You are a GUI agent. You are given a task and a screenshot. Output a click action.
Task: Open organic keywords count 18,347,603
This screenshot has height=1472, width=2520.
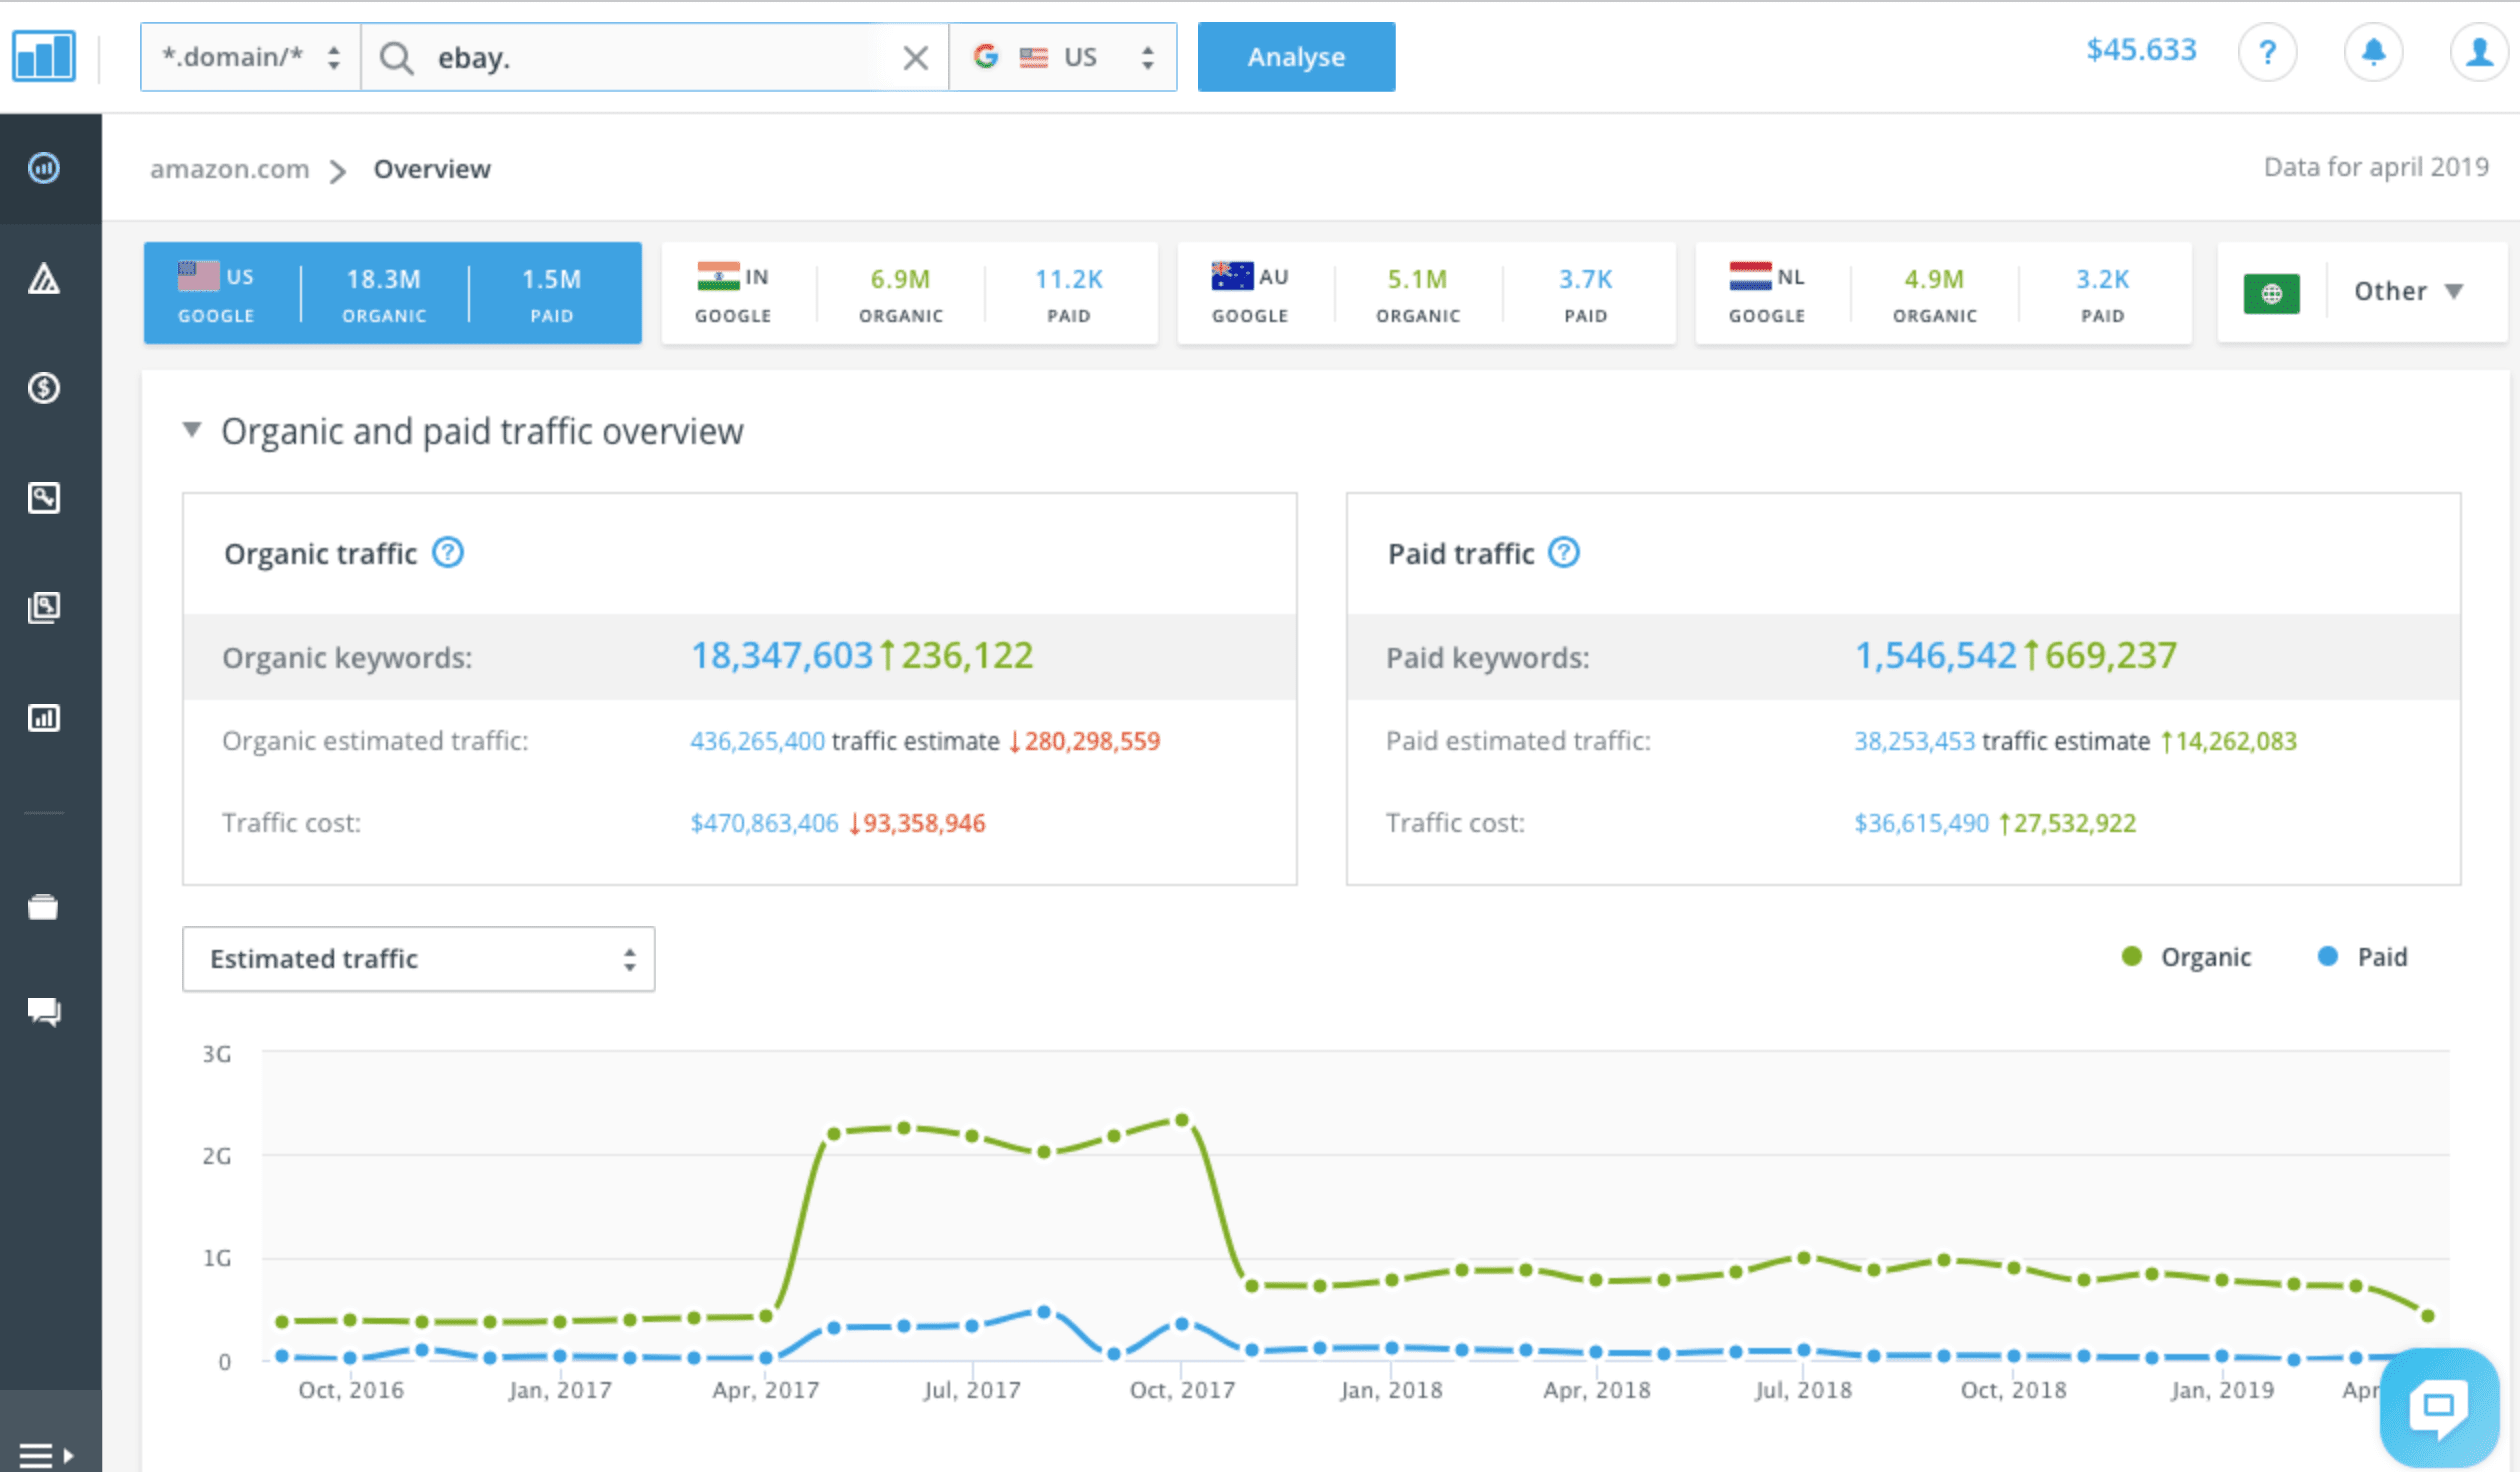click(782, 656)
